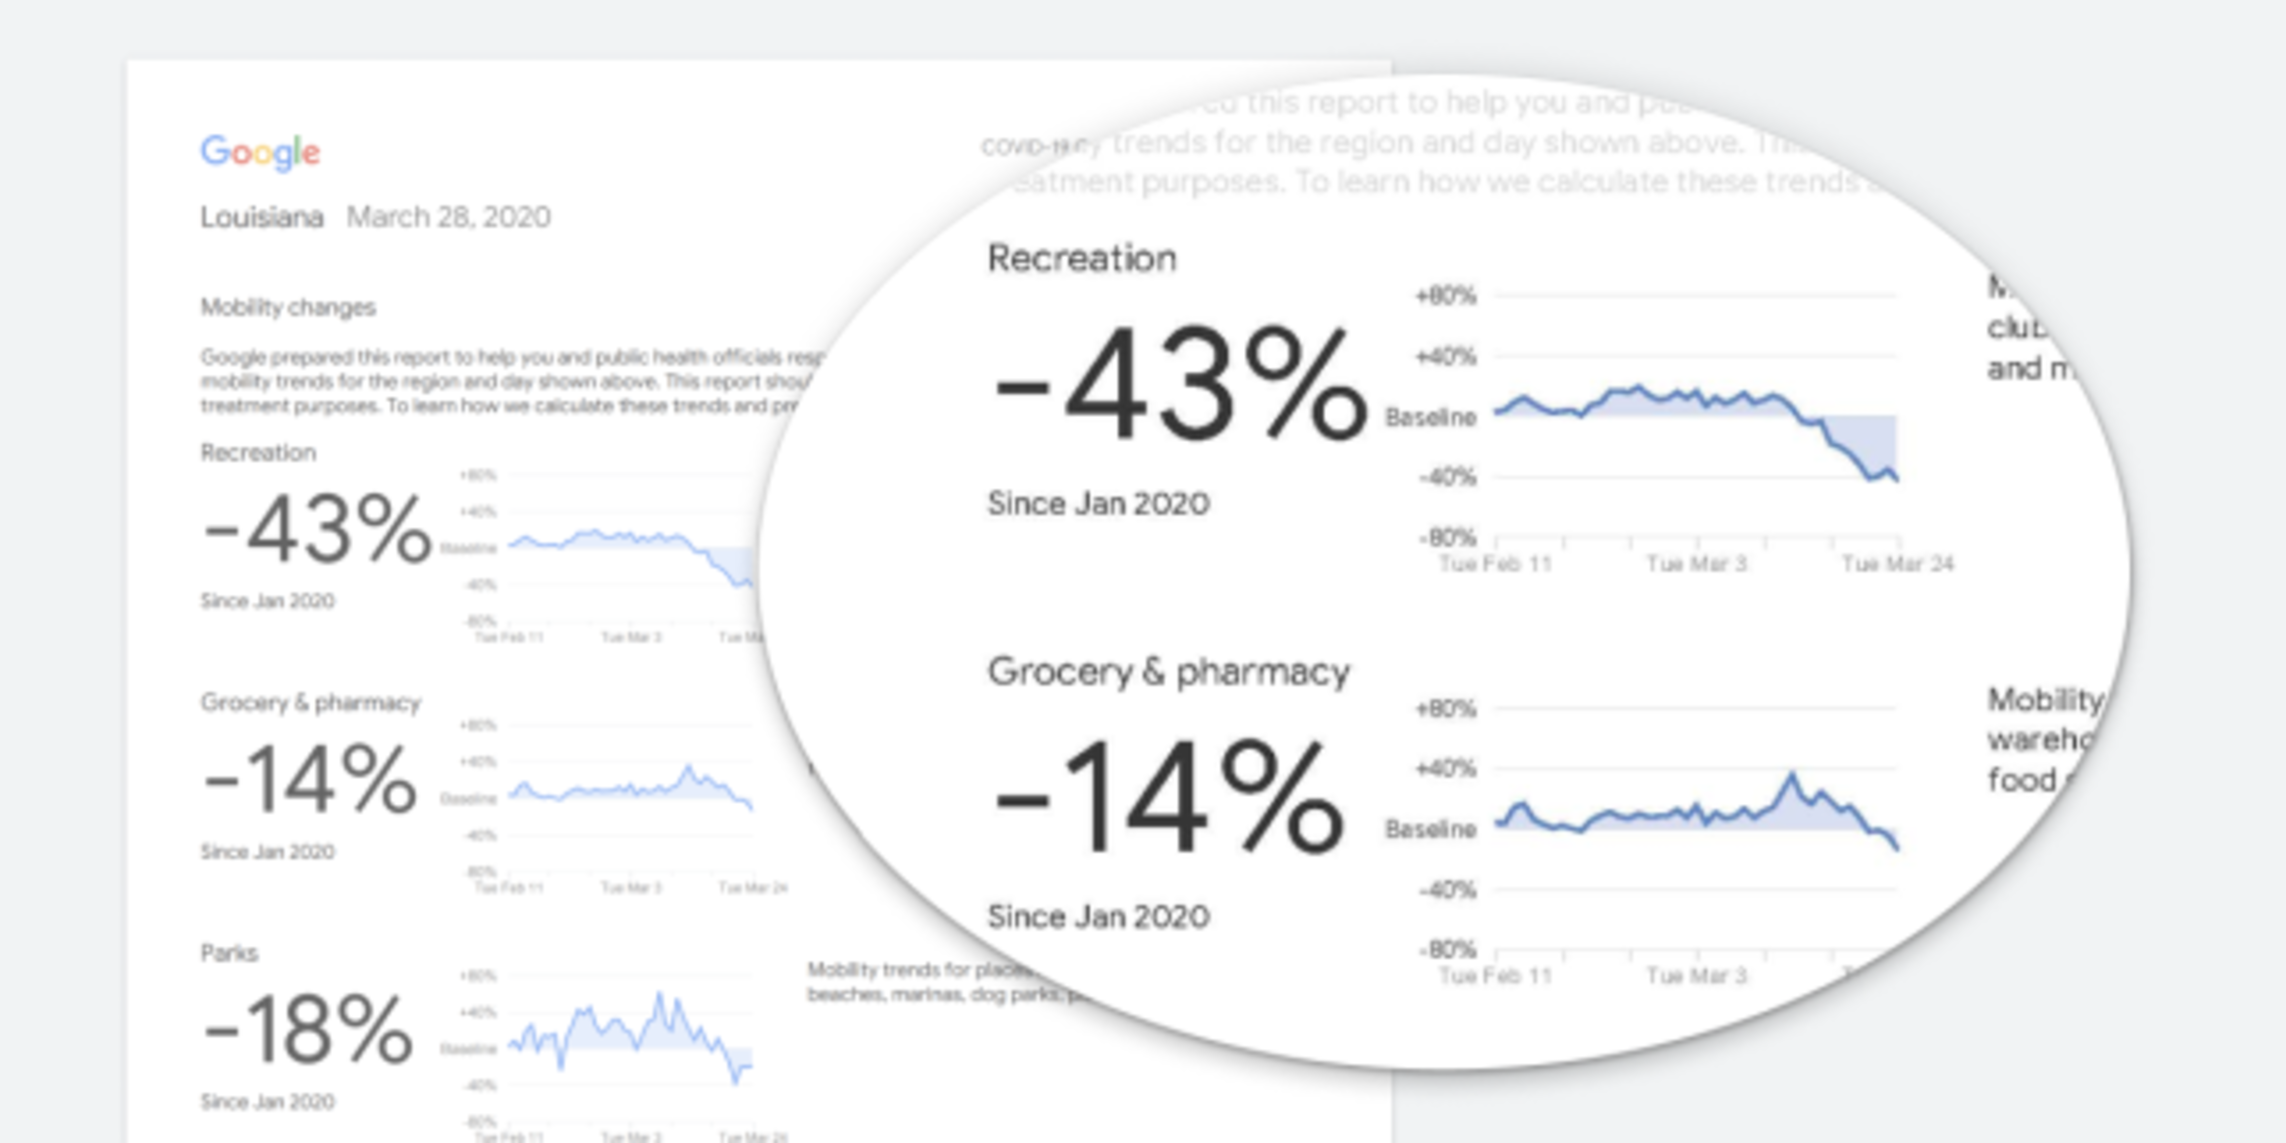Select the Mobility changes heading
The image size is (2286, 1143).
(x=288, y=307)
